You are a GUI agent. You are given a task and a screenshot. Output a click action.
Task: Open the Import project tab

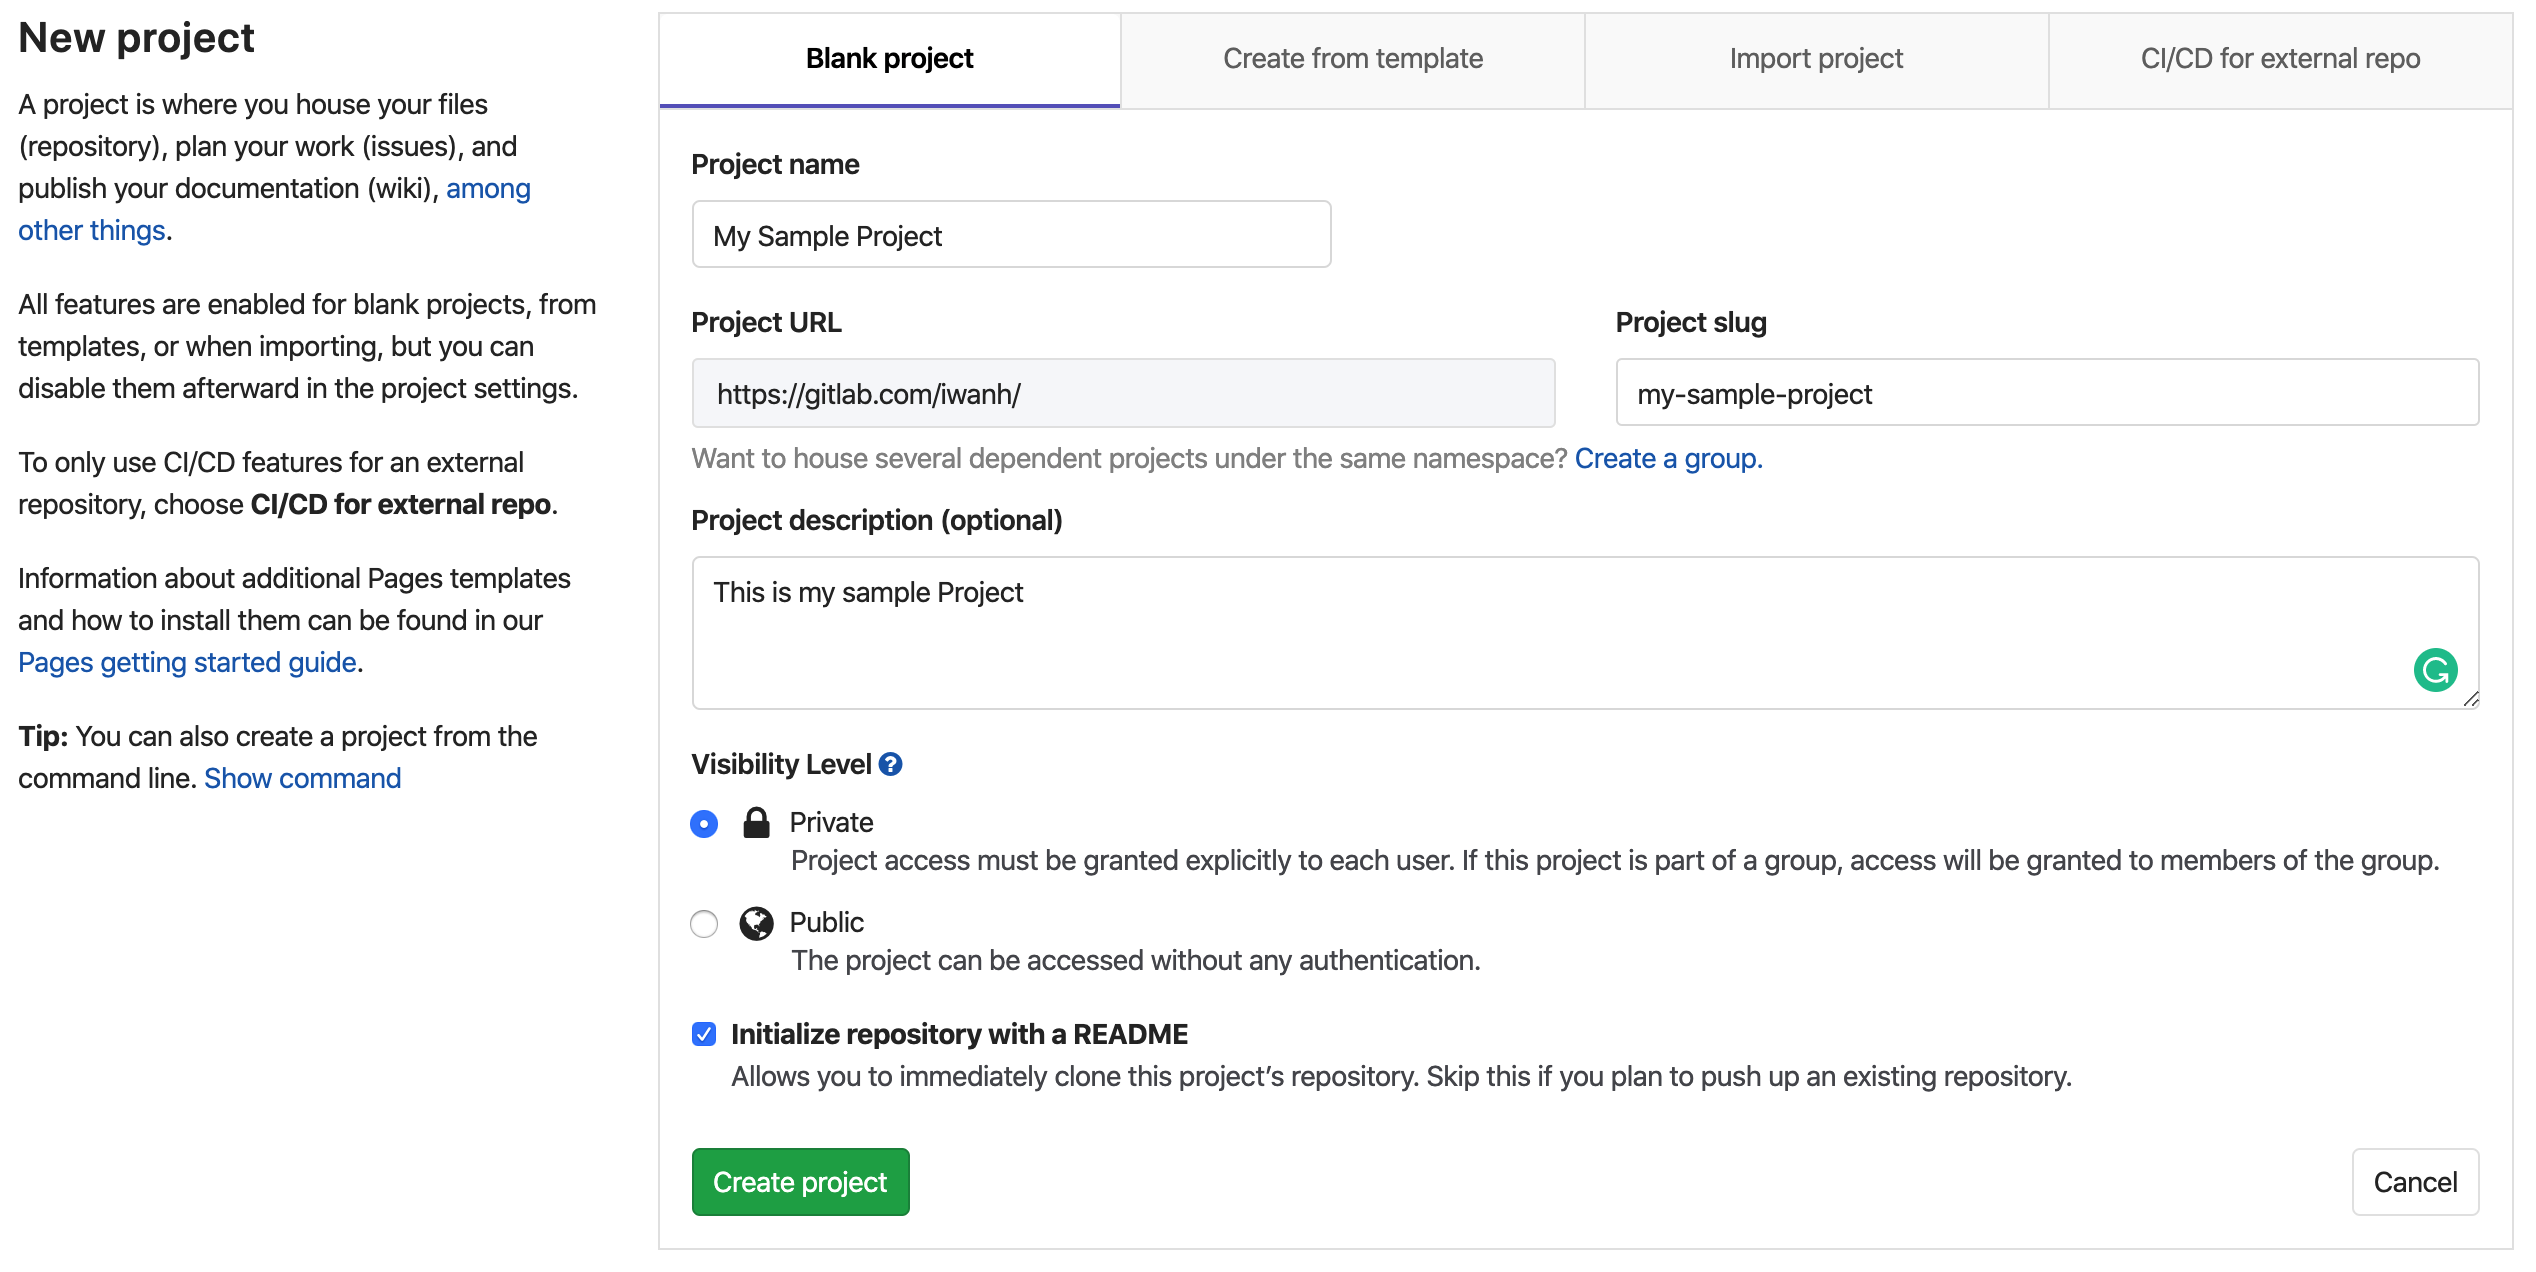click(1816, 59)
